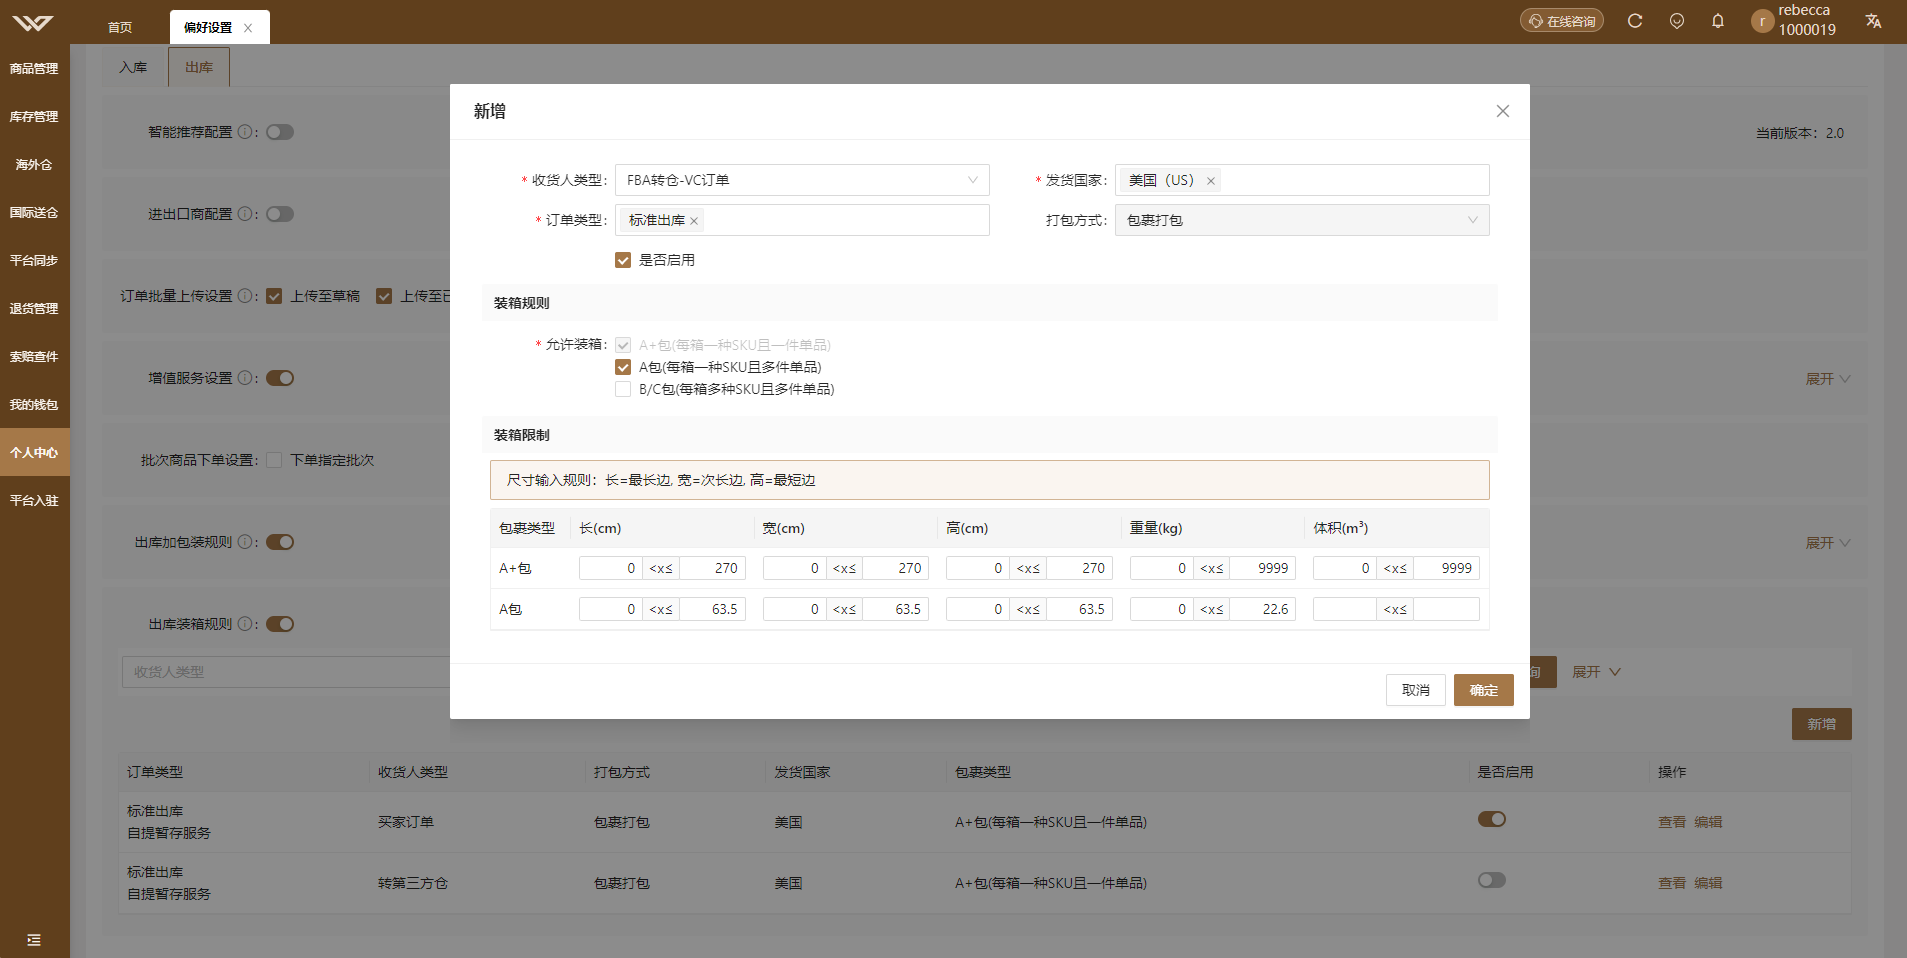1907x958 pixels.
Task: Click 编辑 for the 转第三方仓 row
Action: click(1708, 883)
